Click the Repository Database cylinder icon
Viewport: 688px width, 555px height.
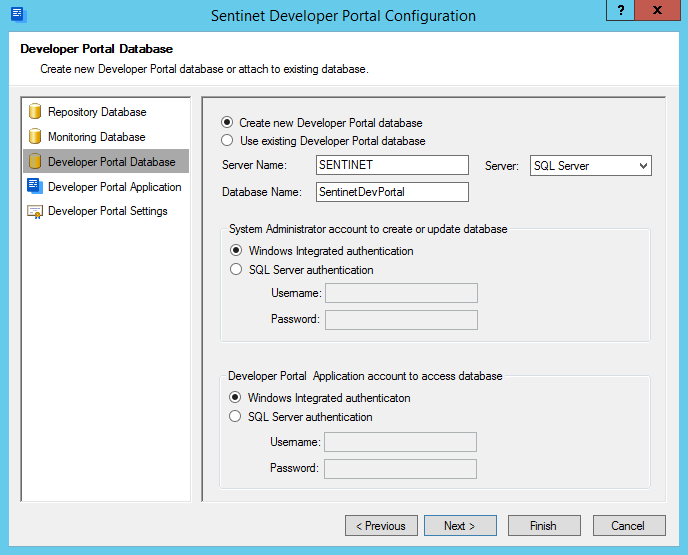(35, 111)
